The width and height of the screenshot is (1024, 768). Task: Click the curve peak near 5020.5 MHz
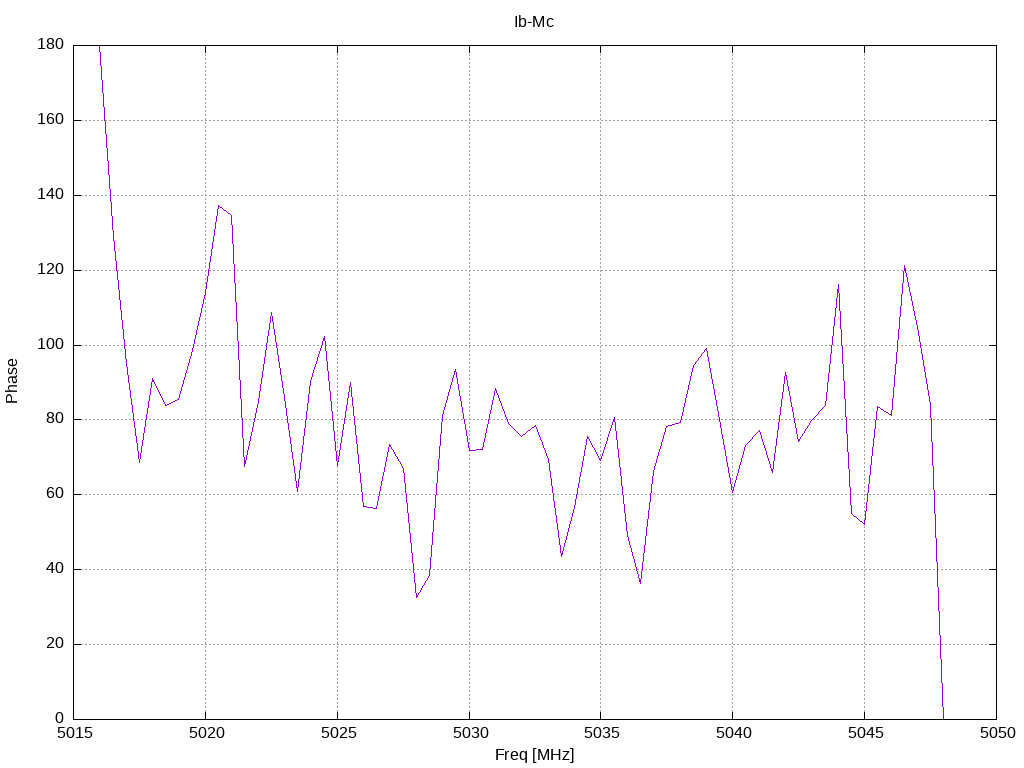pyautogui.click(x=219, y=206)
